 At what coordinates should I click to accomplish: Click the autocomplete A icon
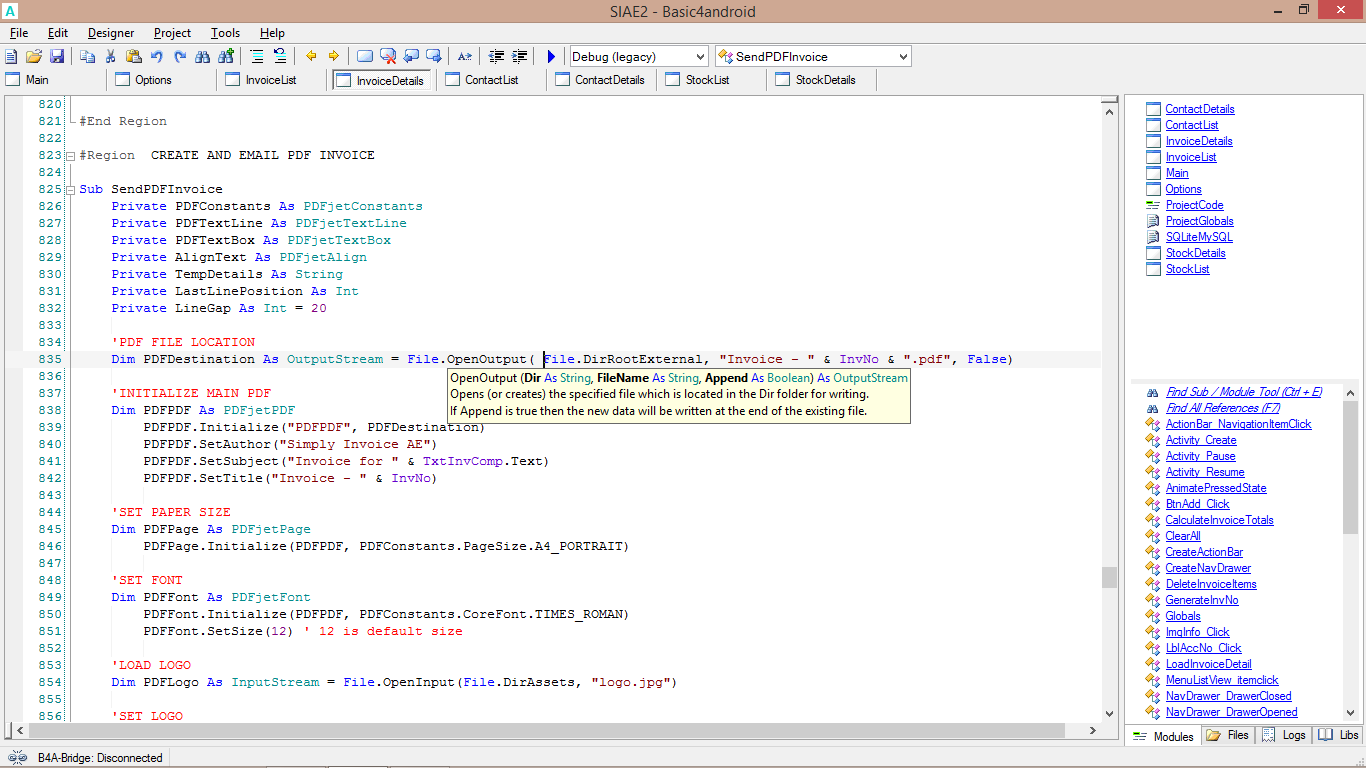point(465,56)
